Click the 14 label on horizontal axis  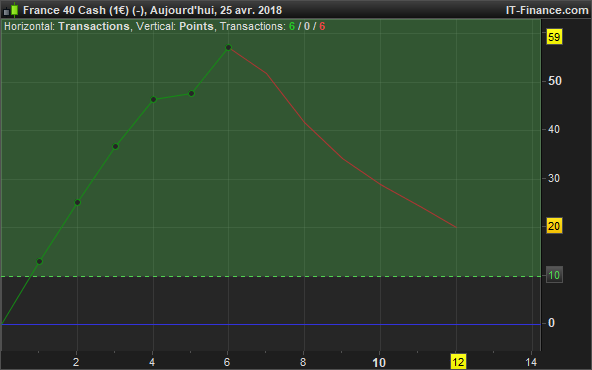tap(531, 362)
